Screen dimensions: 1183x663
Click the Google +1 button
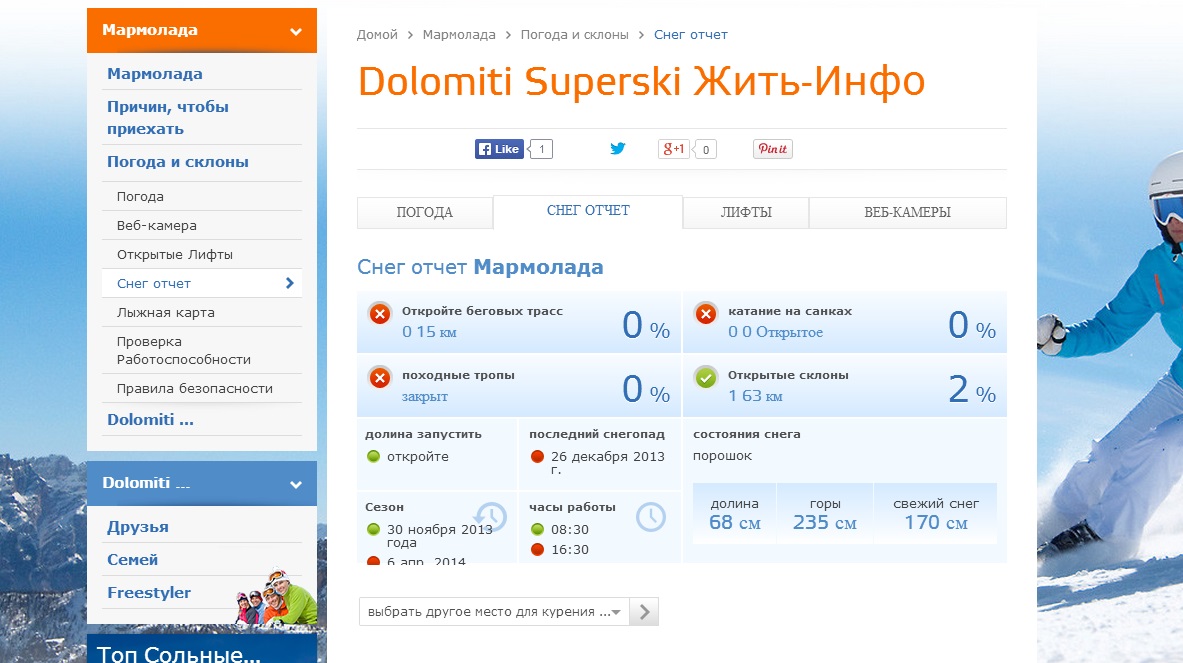(674, 149)
